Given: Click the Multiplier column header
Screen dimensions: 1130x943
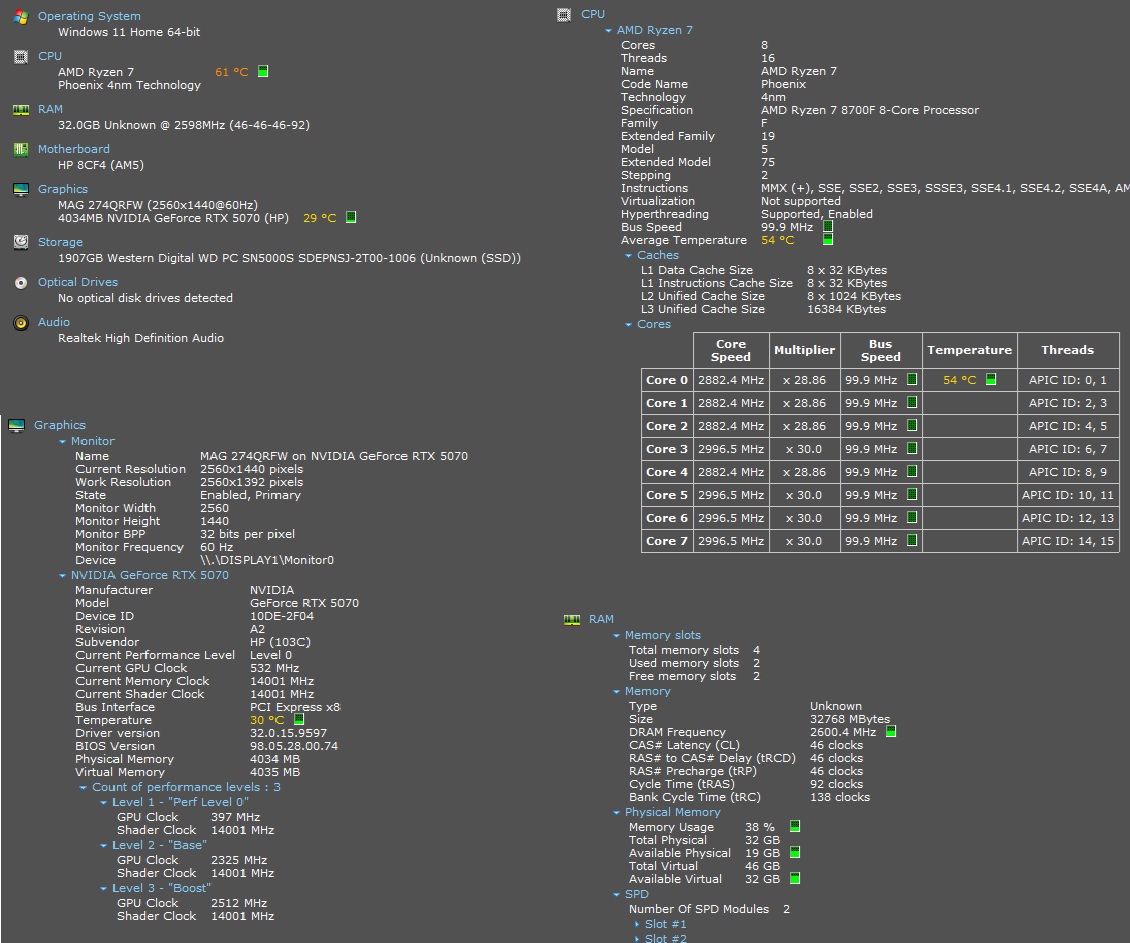Looking at the screenshot, I should click(804, 350).
